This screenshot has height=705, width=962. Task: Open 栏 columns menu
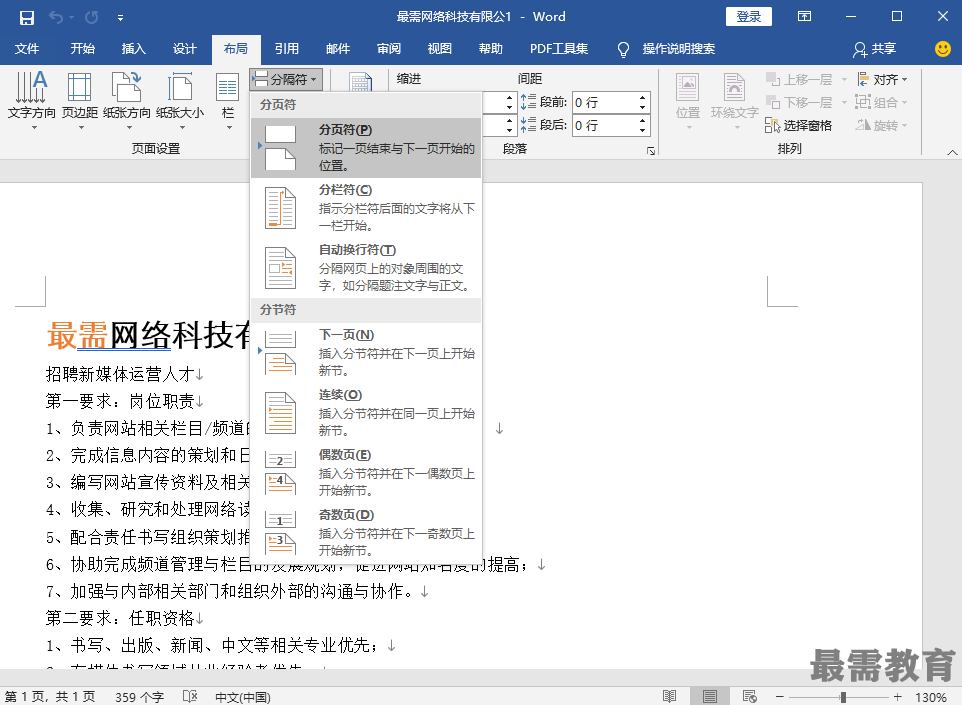tap(228, 101)
